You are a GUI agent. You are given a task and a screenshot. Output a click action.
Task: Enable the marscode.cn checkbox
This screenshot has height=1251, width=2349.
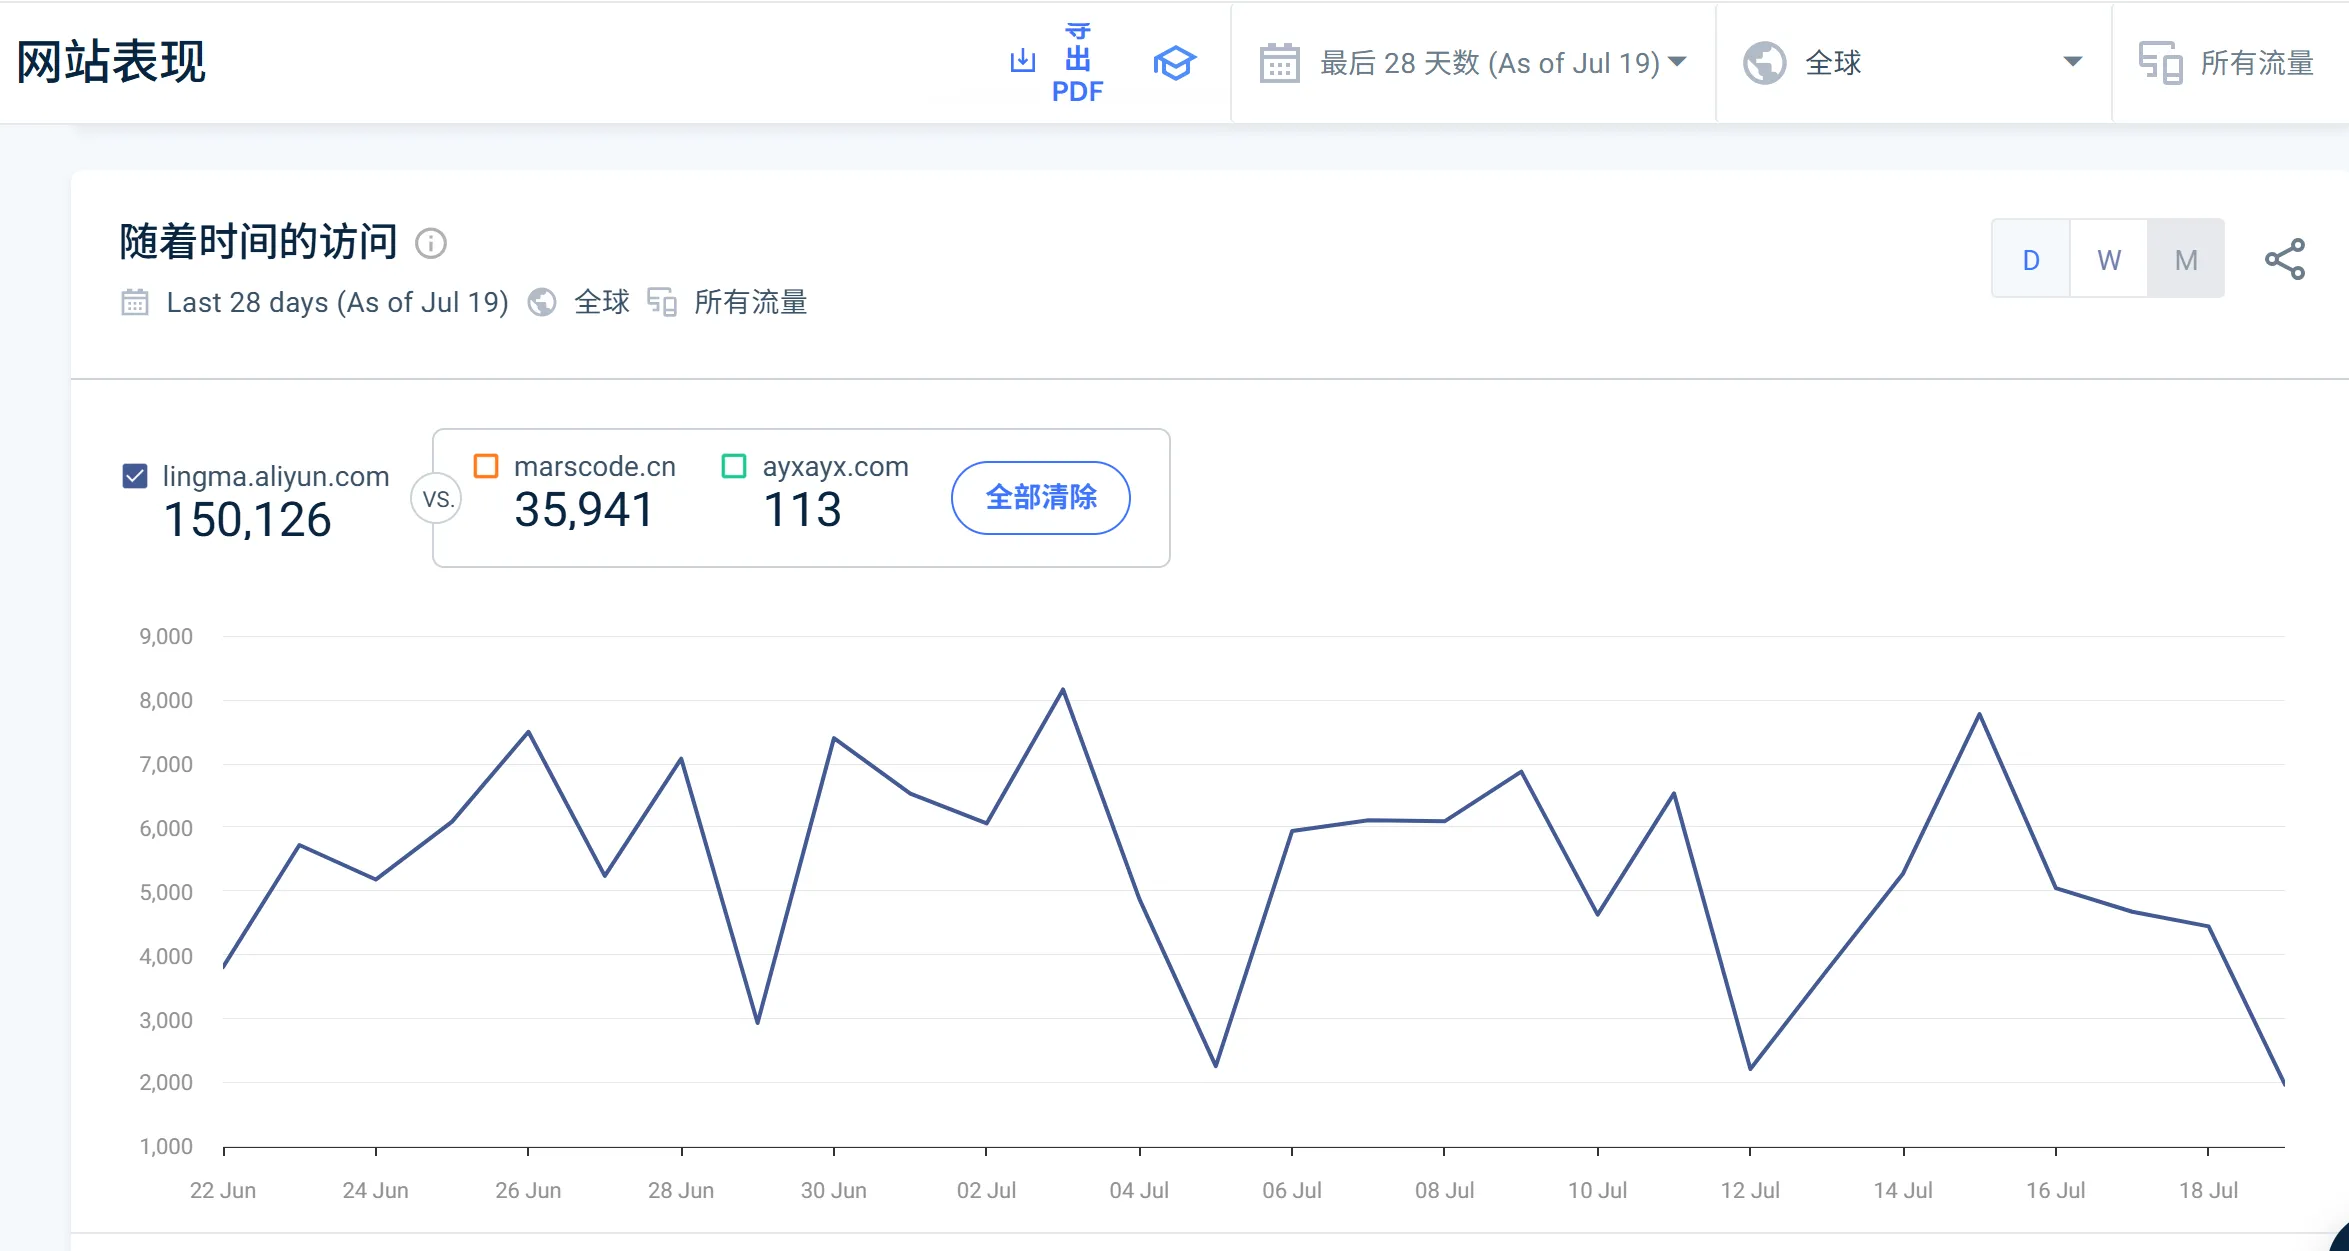pyautogui.click(x=486, y=466)
